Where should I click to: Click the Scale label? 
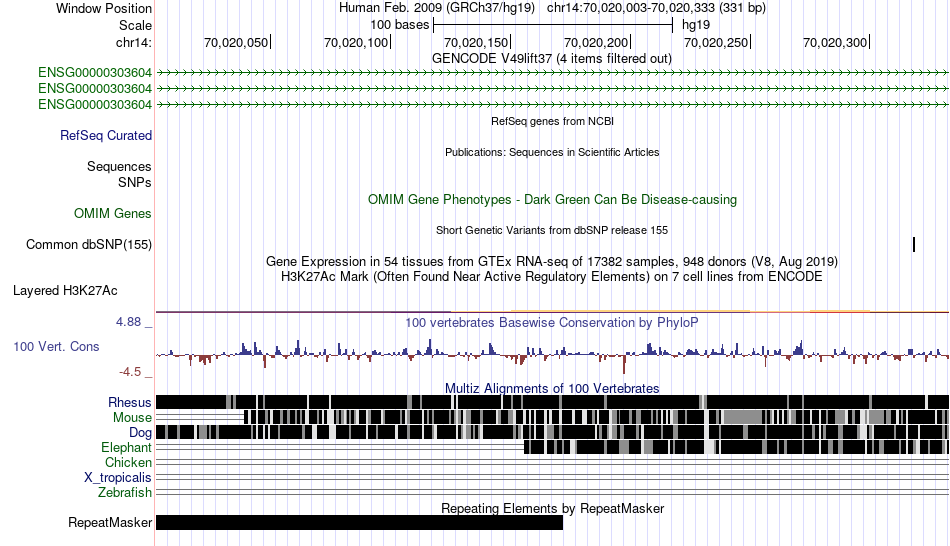135,25
